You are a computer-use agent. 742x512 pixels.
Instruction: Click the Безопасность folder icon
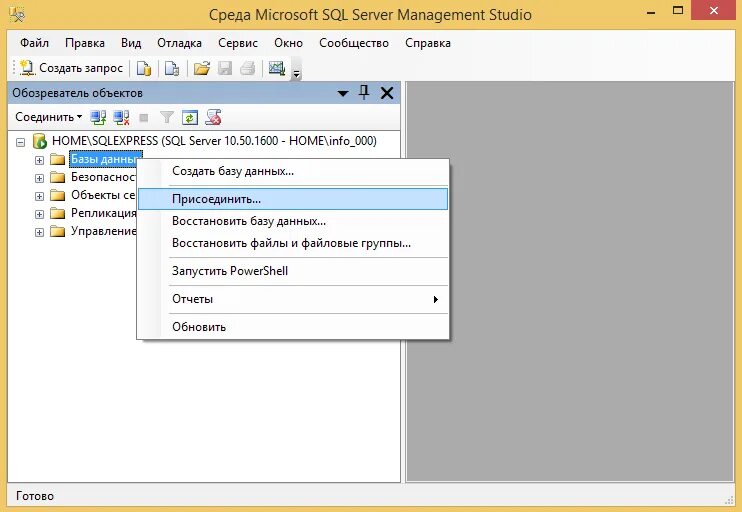(57, 177)
